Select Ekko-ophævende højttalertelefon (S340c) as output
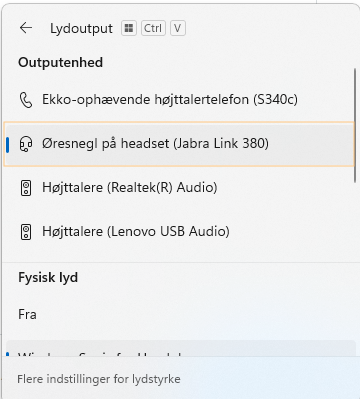Image resolution: width=360 pixels, height=399 pixels. coord(179,100)
